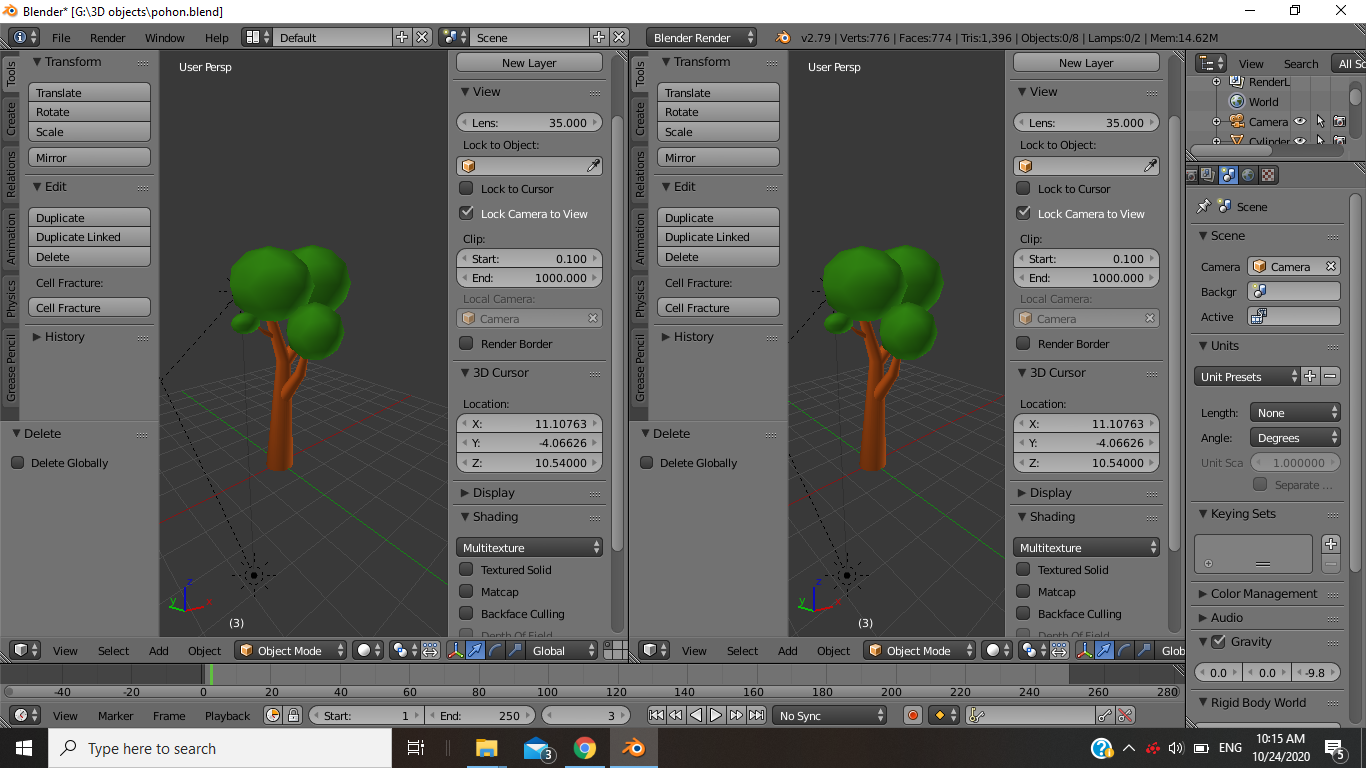Toggle Camera visibility eye in outliner
The image size is (1366, 768).
coord(1301,121)
